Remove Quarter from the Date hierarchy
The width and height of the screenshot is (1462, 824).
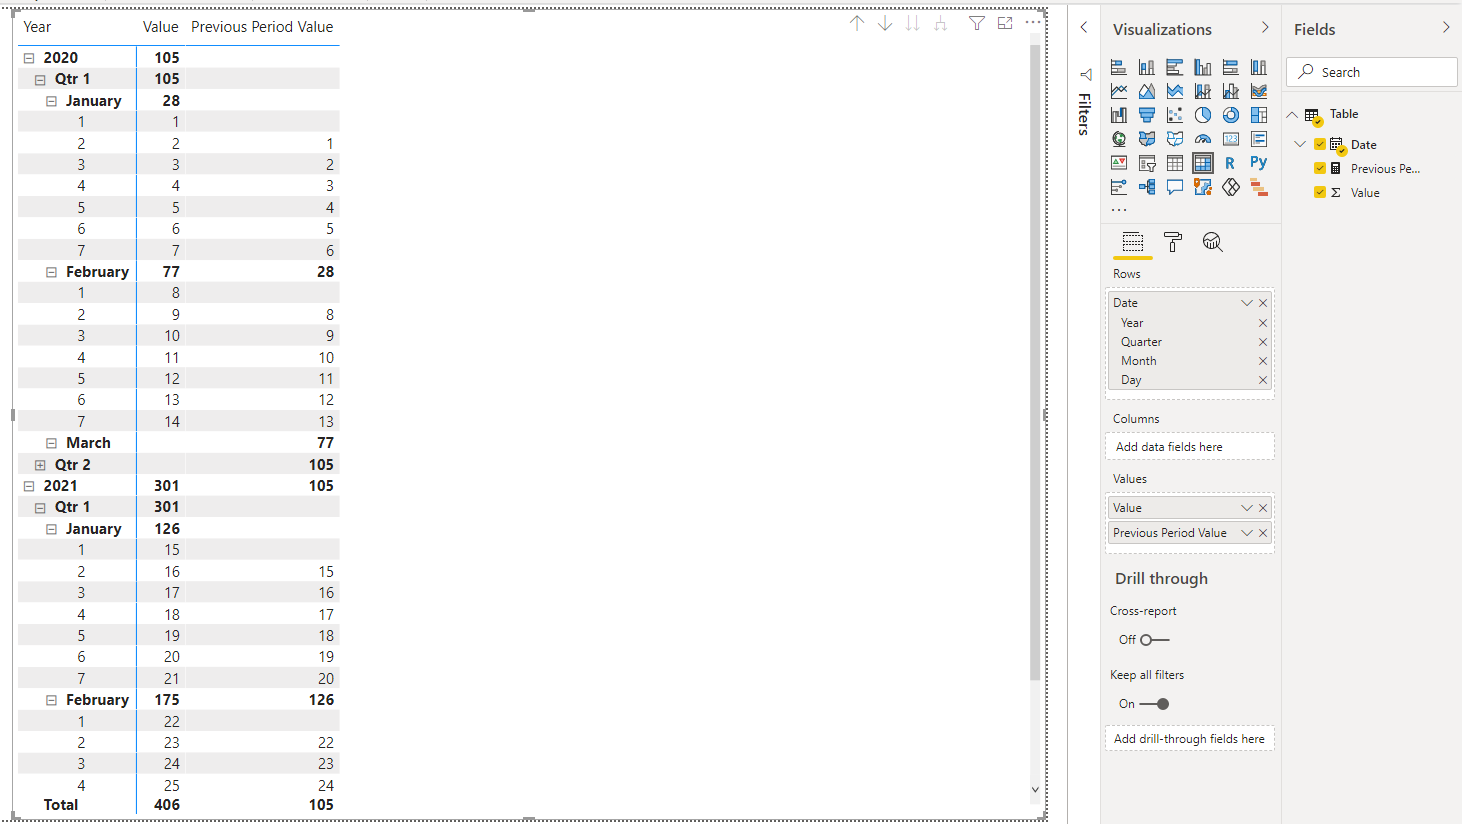coord(1263,342)
